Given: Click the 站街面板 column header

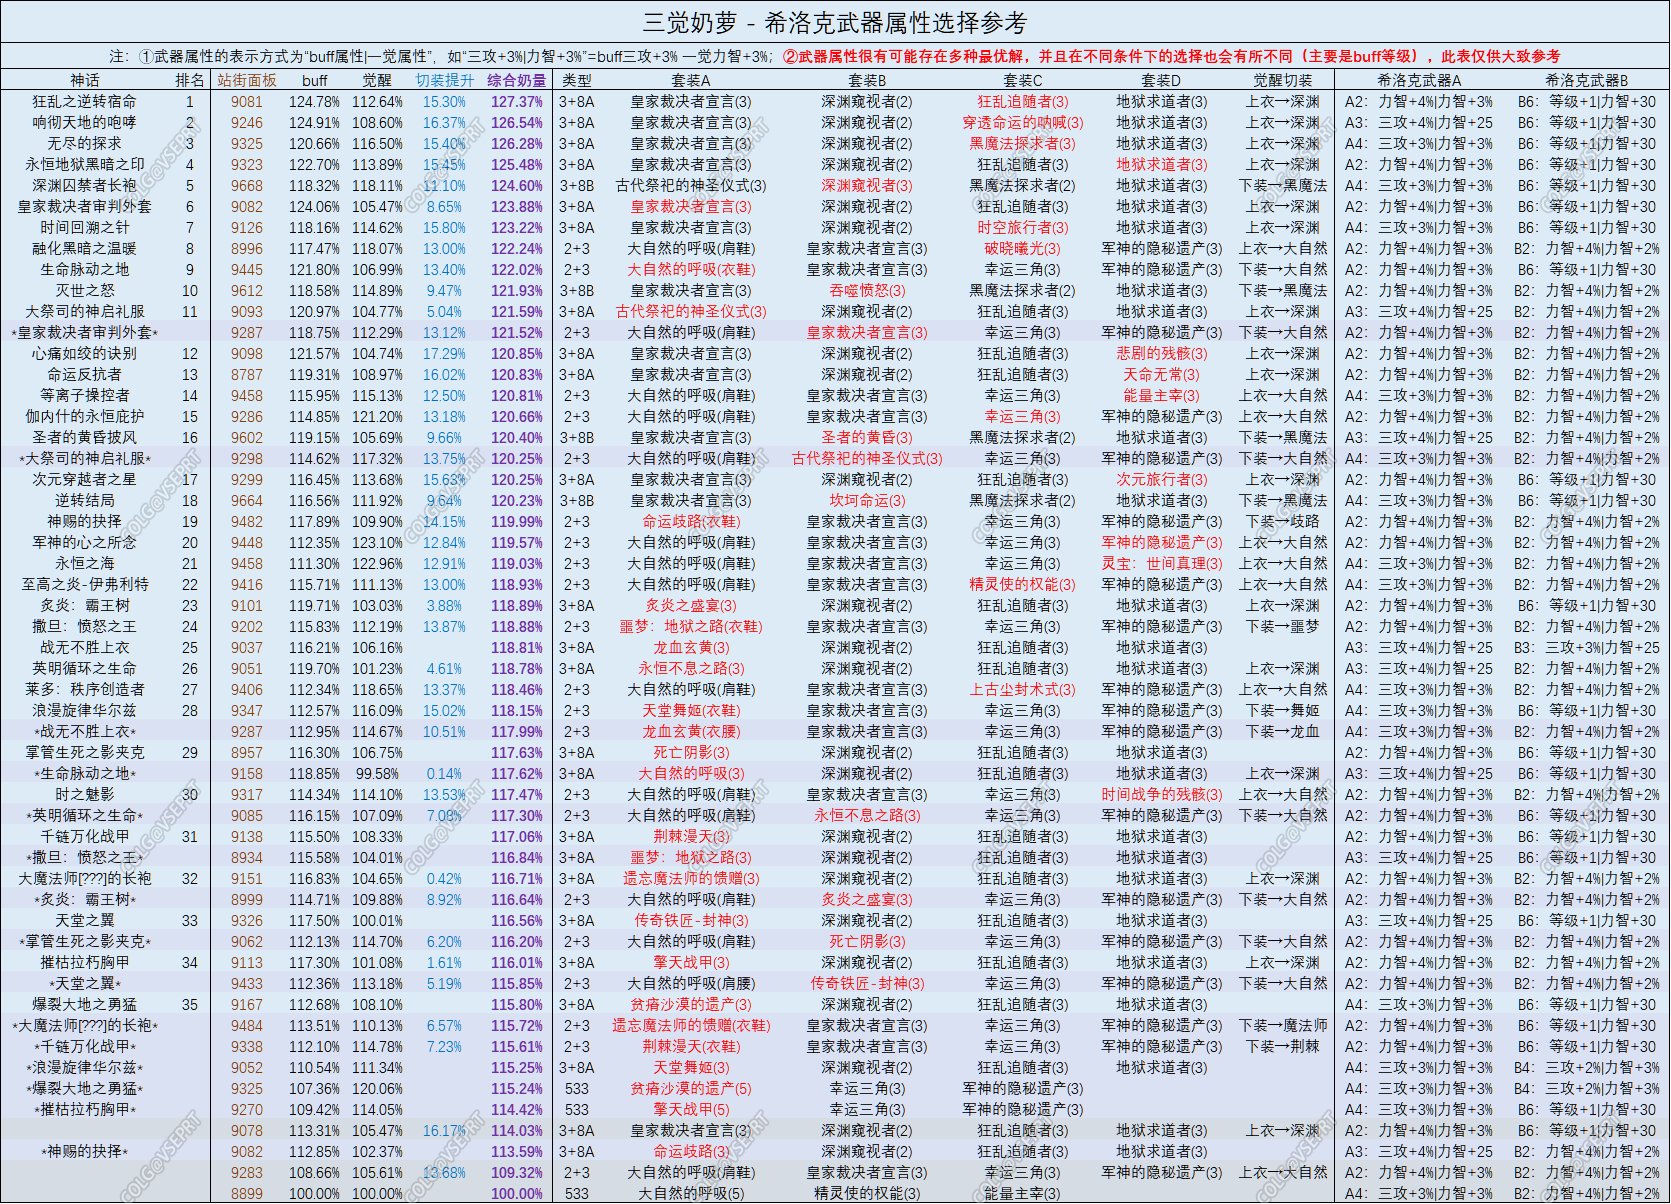Looking at the screenshot, I should tap(247, 80).
